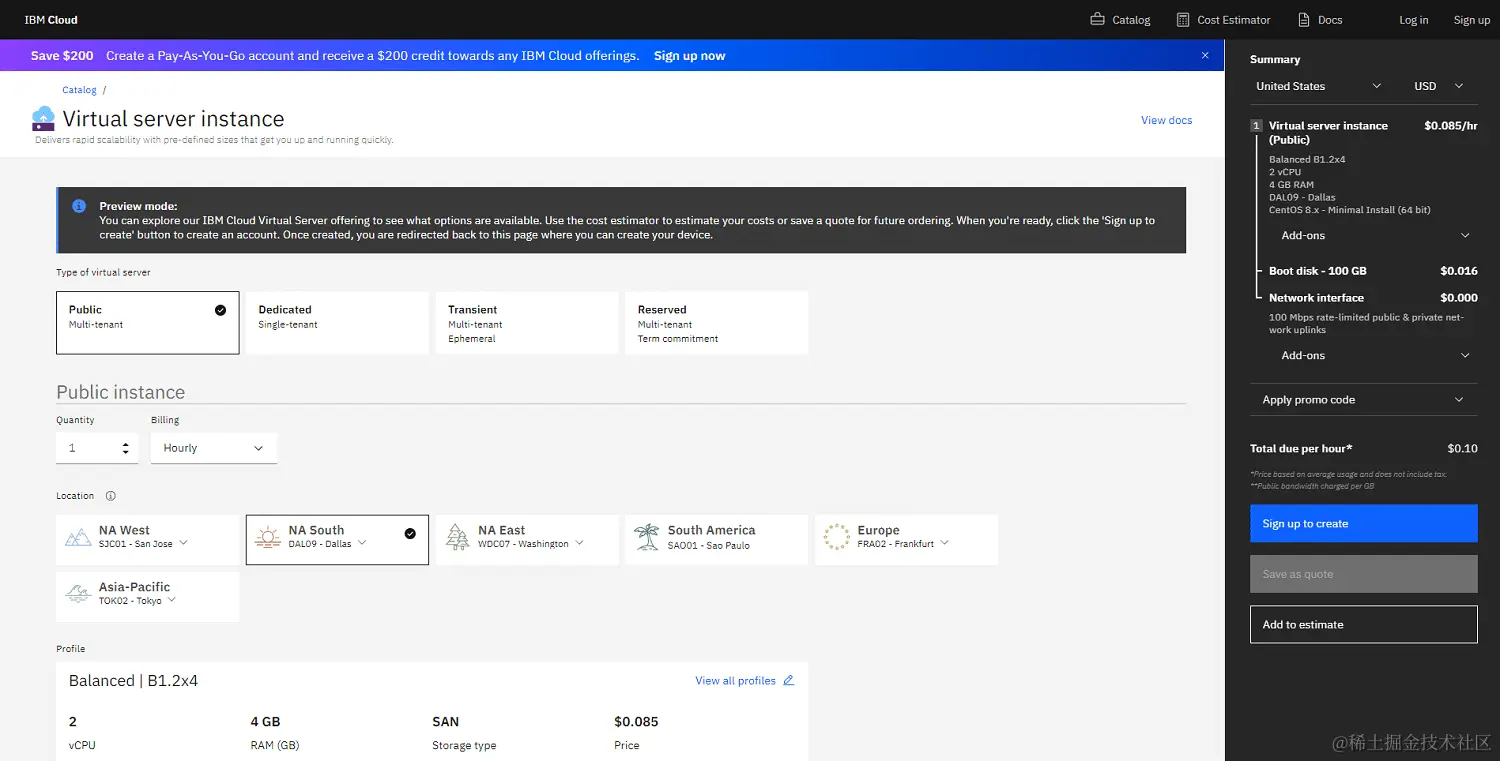
Task: Open the Catalog breadcrumb link
Action: [79, 89]
